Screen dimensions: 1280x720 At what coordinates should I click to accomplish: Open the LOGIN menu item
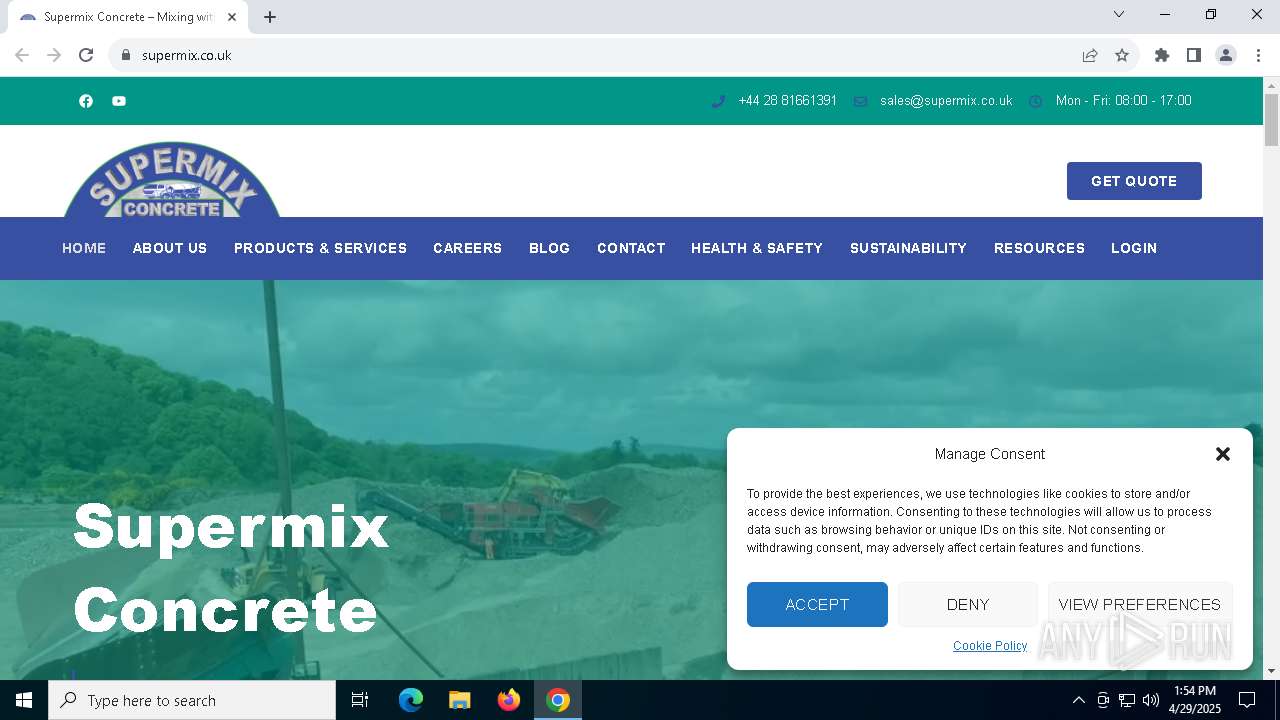coord(1134,248)
